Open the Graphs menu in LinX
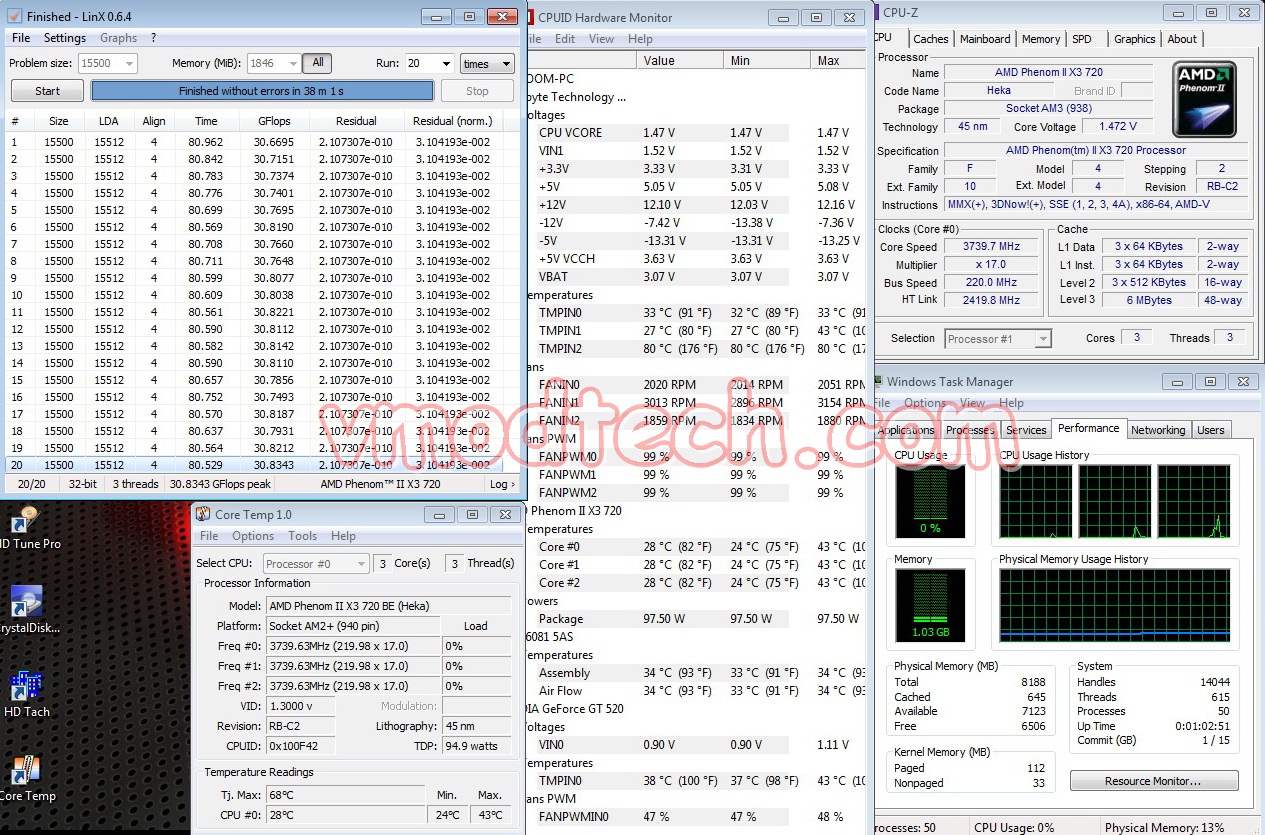Image resolution: width=1265 pixels, height=835 pixels. coord(118,38)
